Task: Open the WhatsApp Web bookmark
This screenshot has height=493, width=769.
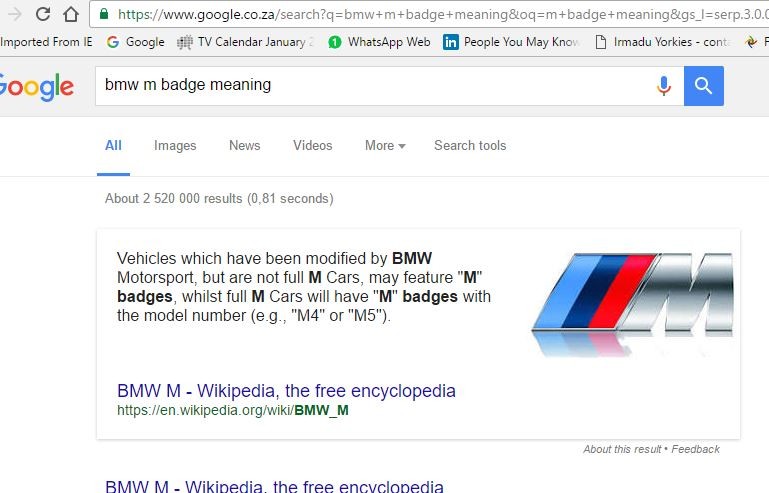Action: 380,42
